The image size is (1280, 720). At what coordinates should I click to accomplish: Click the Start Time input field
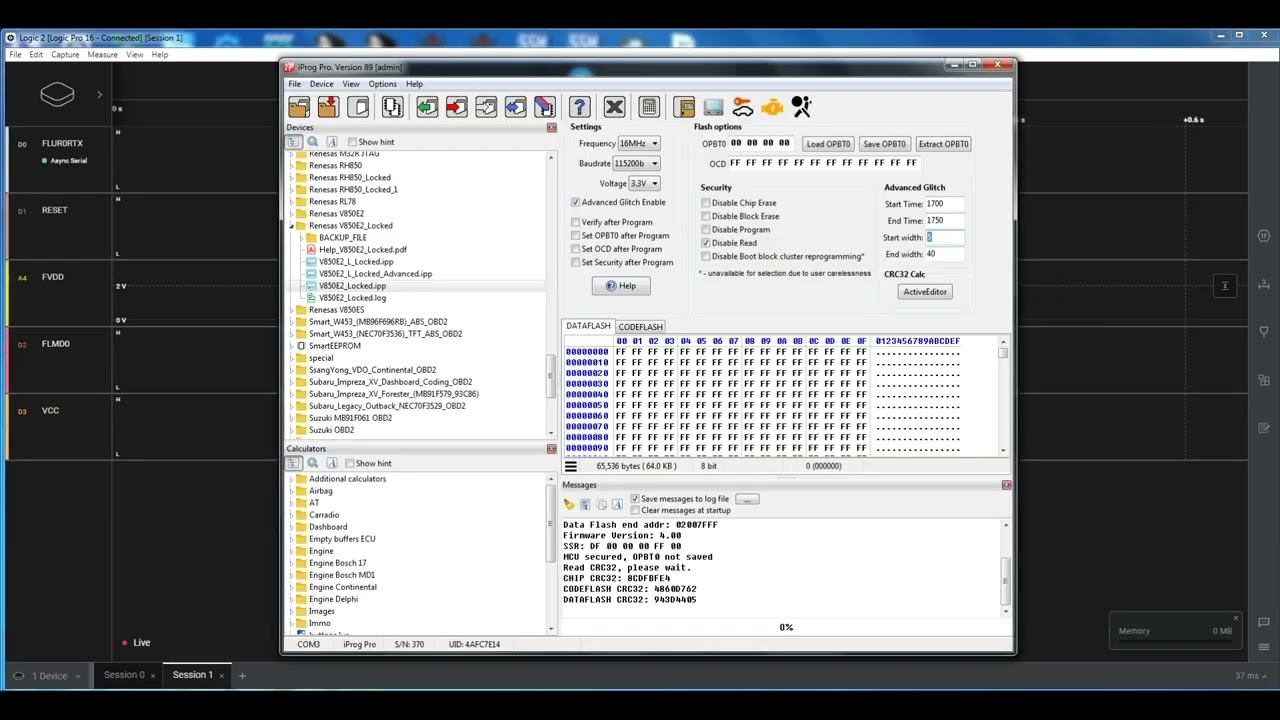tap(944, 204)
